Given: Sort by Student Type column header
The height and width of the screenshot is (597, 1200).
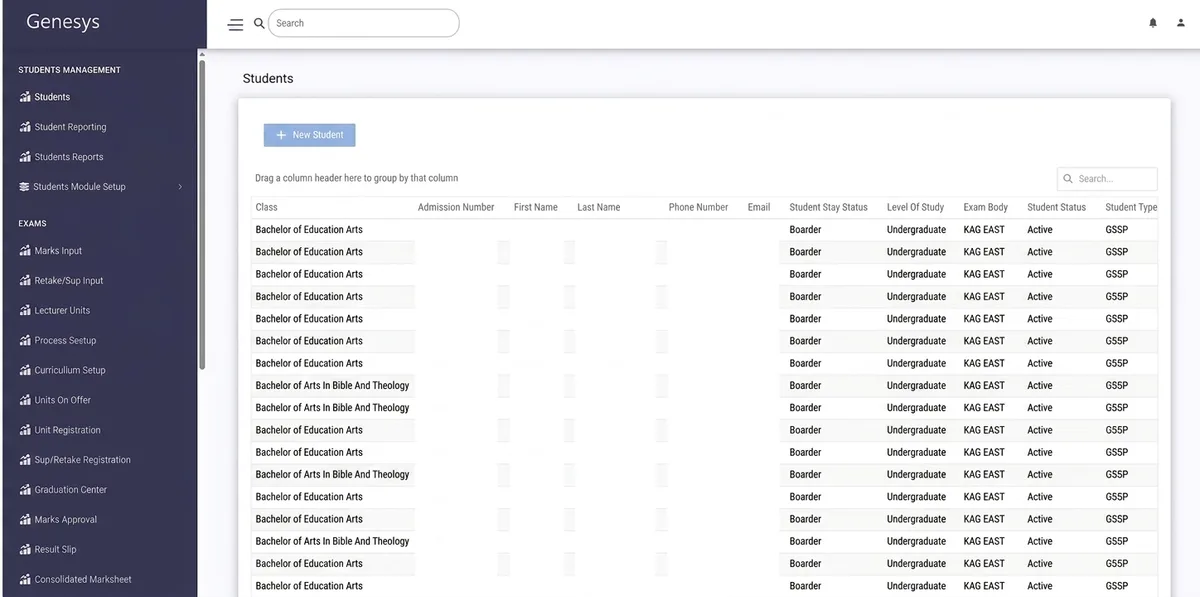Looking at the screenshot, I should (1131, 207).
